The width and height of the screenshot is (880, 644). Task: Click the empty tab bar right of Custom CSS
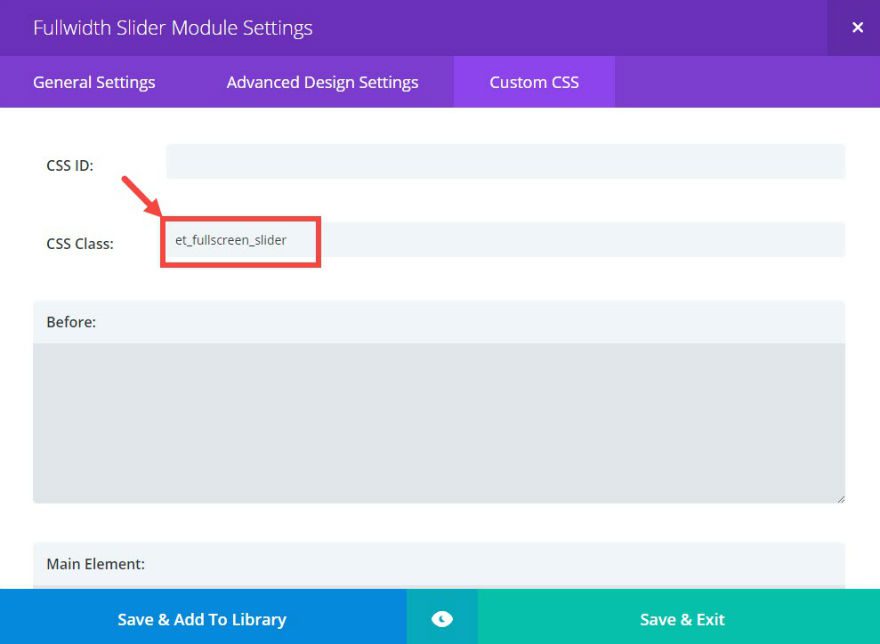pos(745,82)
